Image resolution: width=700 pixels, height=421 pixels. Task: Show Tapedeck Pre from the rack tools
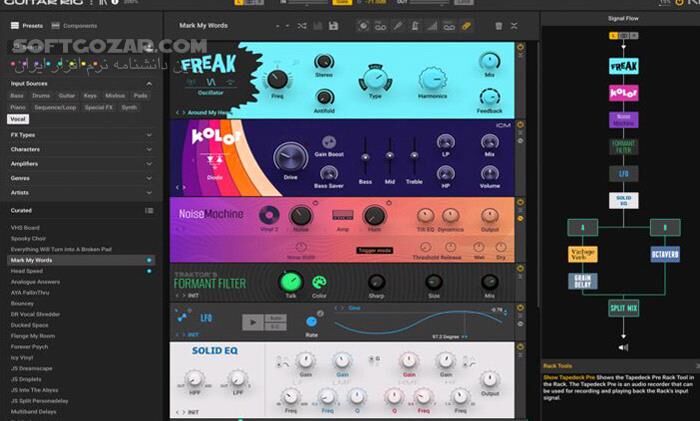pos(380,26)
